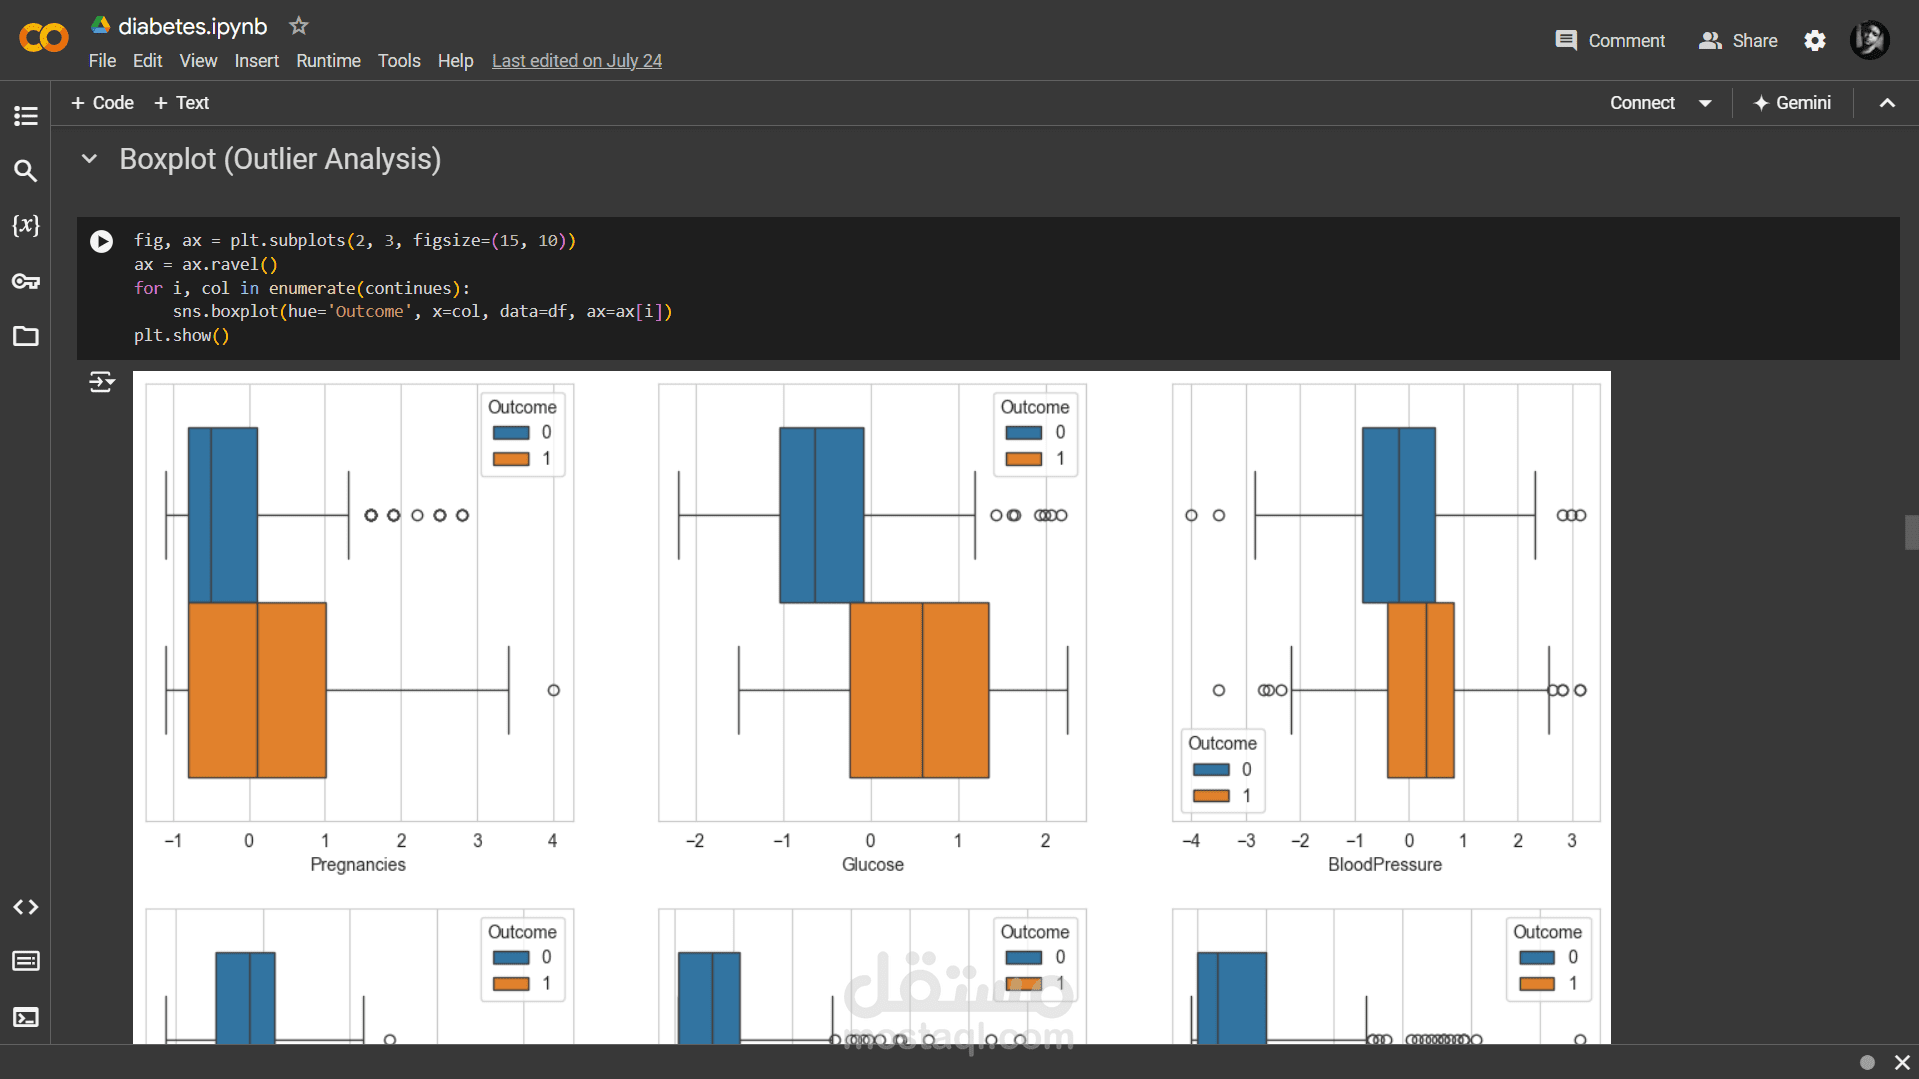Click the status circle indicator at bottom
Viewport: 1919px width, 1079px height.
[1867, 1062]
